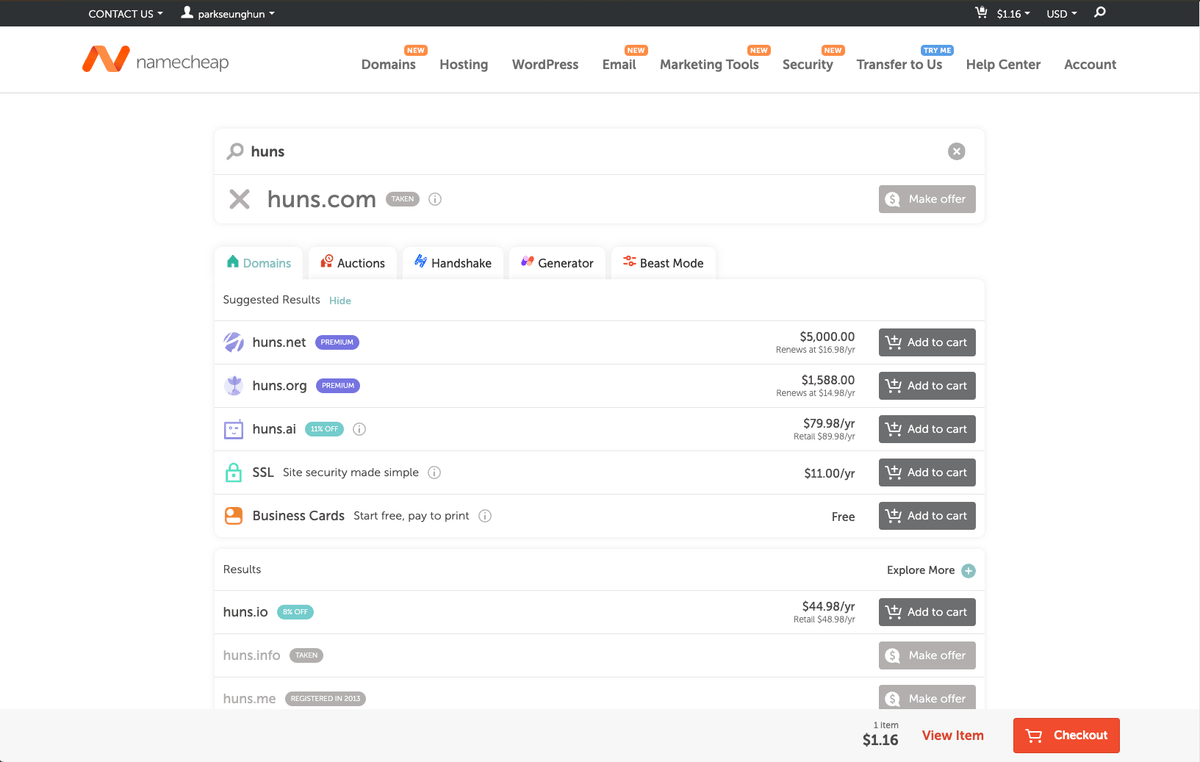The width and height of the screenshot is (1200, 762).
Task: Open the USD currency dropdown
Action: coord(1062,14)
